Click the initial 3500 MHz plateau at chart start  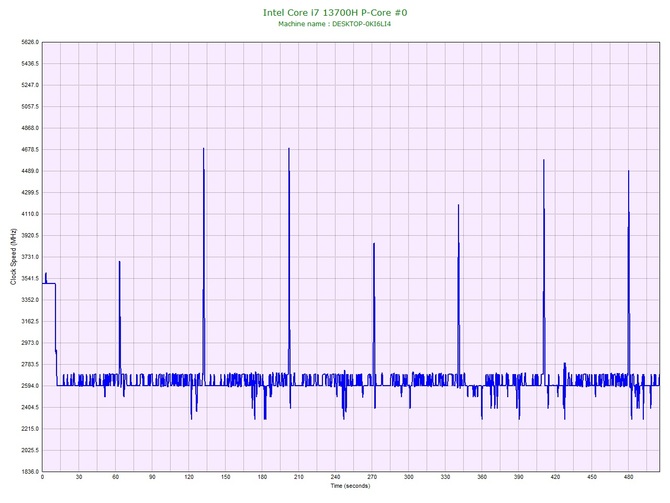click(x=49, y=283)
